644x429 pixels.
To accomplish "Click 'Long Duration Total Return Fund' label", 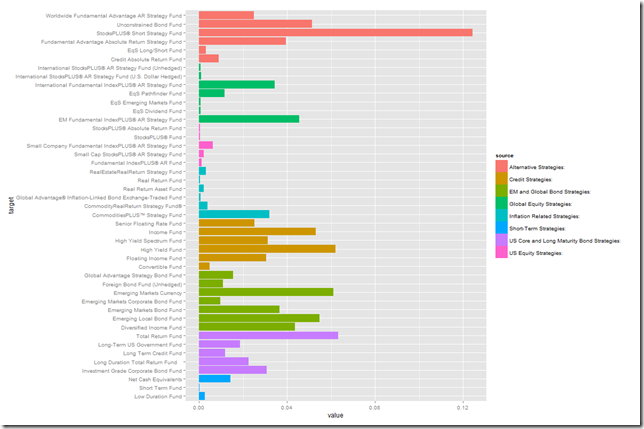I will (x=136, y=362).
